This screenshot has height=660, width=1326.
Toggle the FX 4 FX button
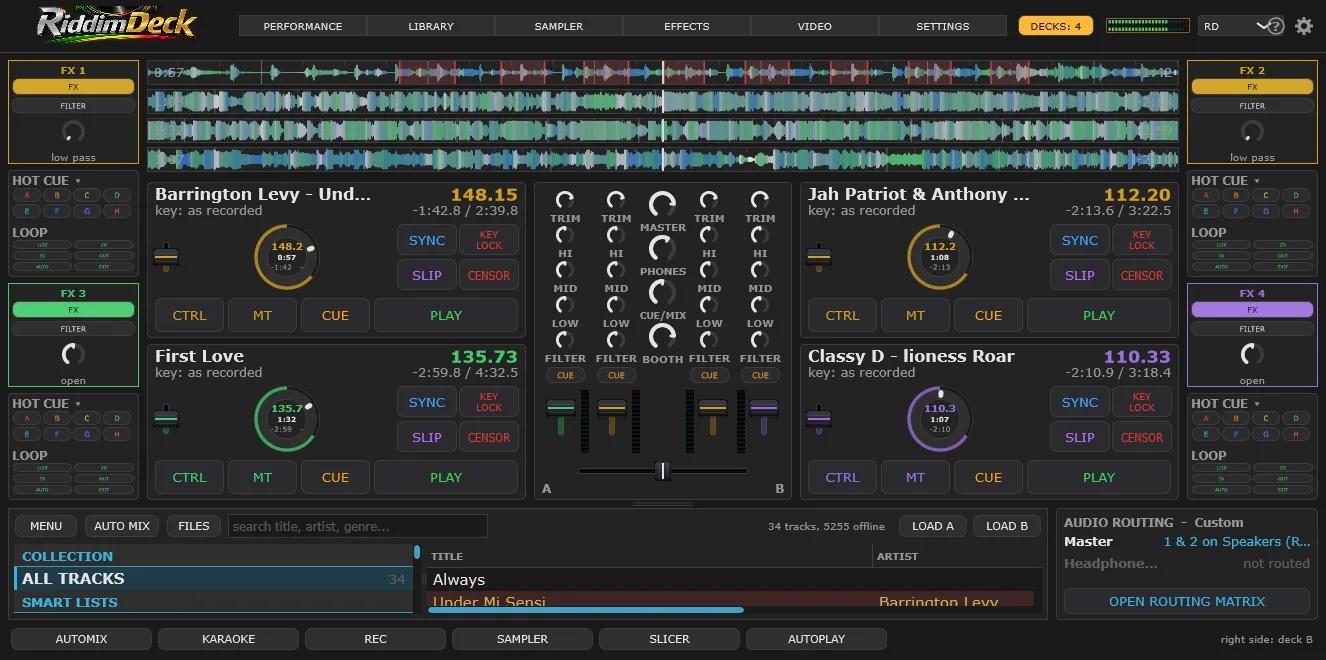[x=1252, y=310]
